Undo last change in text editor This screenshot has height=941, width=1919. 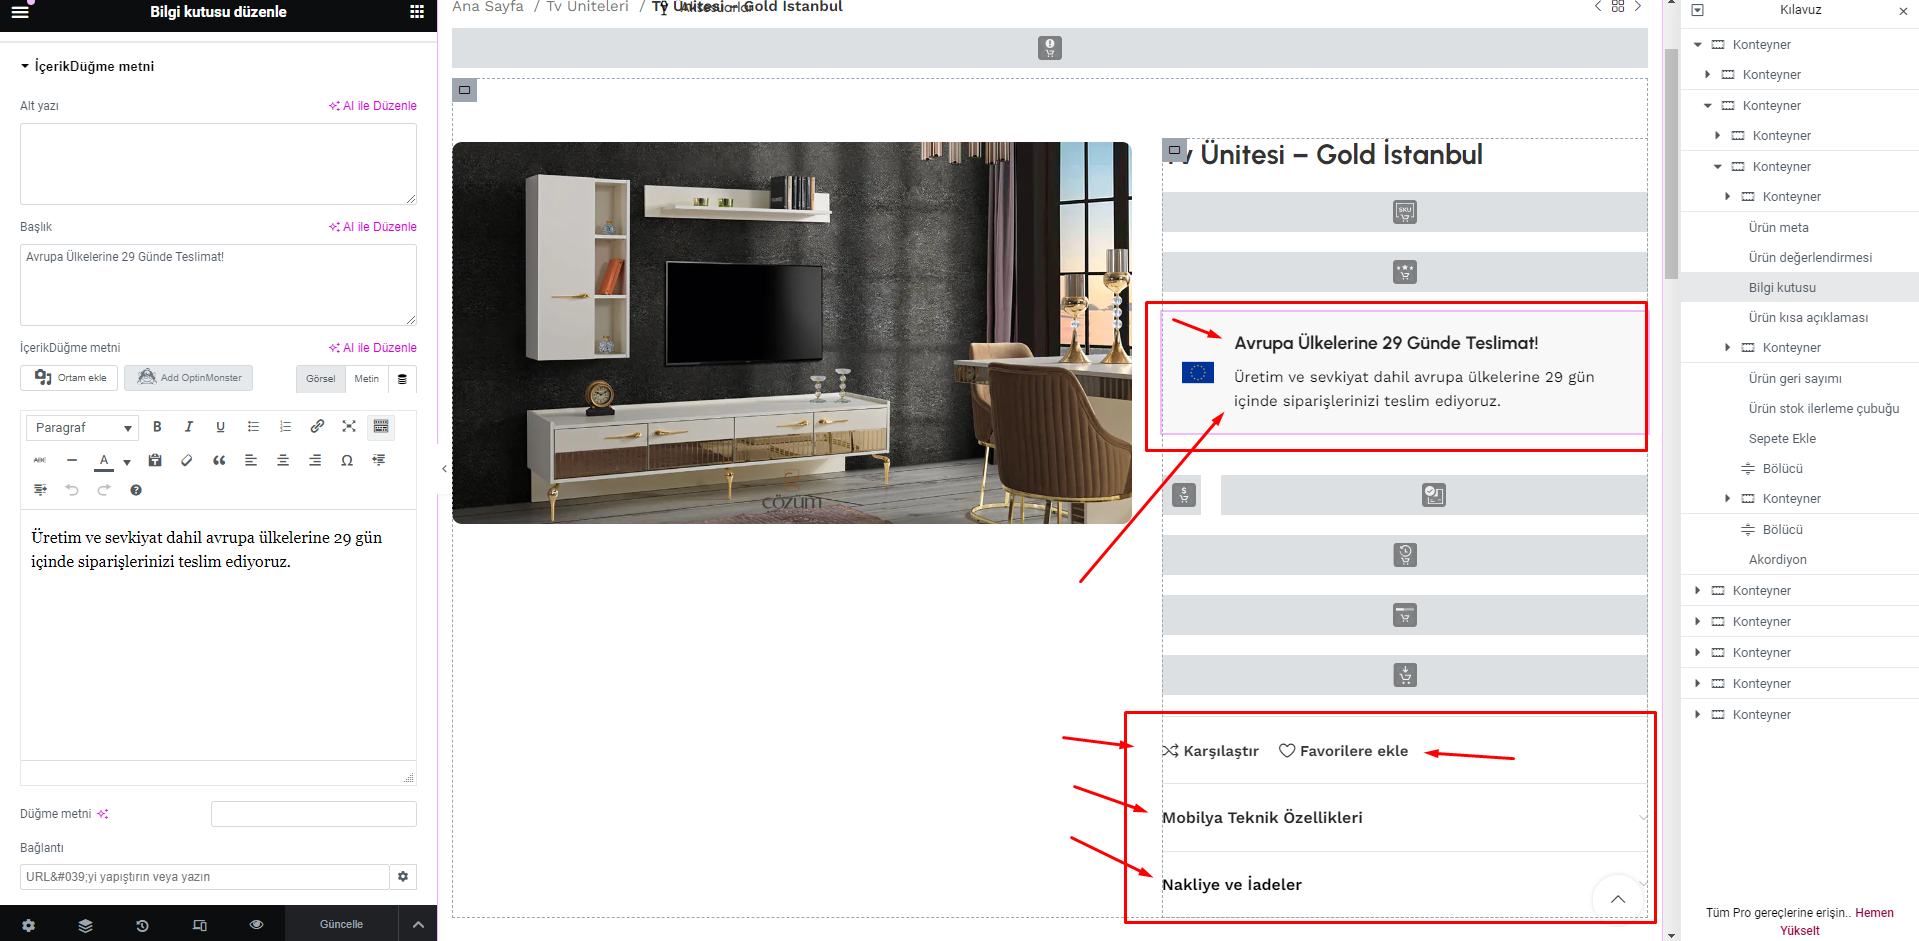(72, 490)
